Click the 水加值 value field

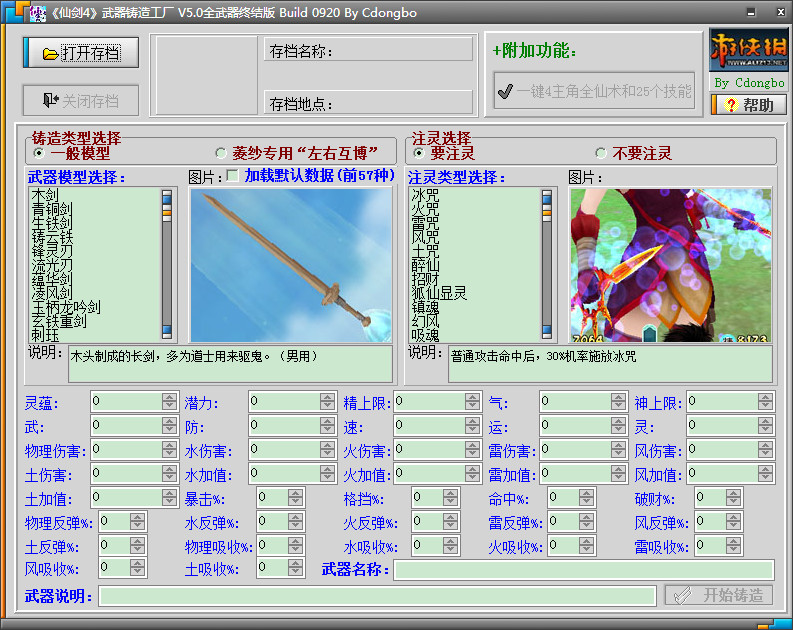coord(285,474)
